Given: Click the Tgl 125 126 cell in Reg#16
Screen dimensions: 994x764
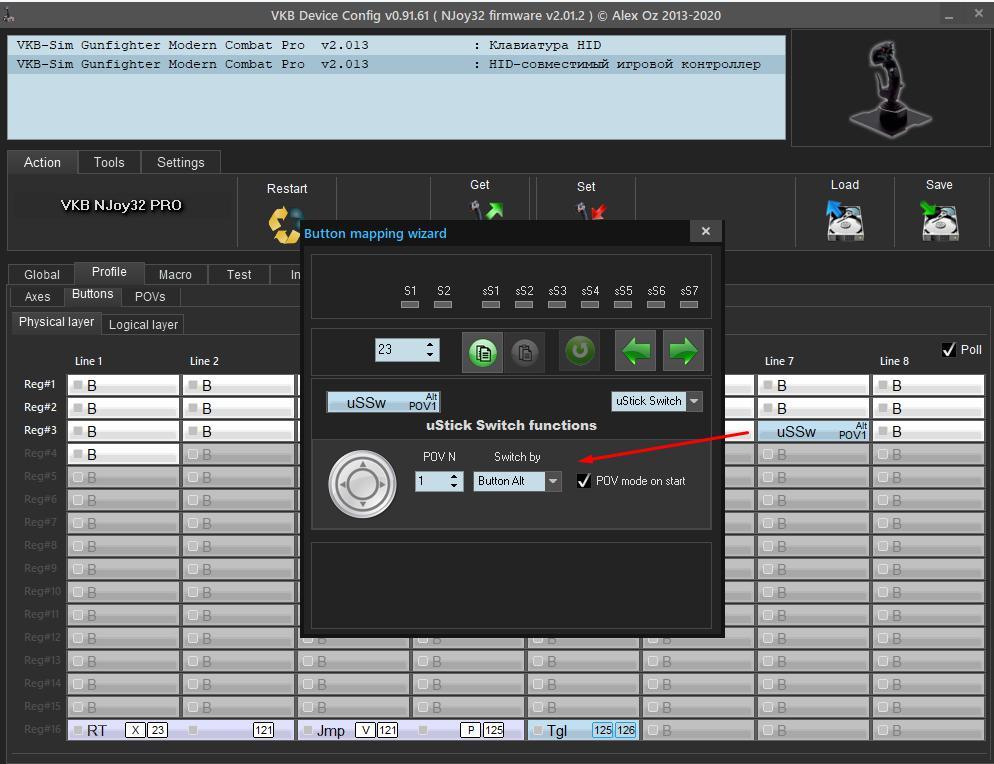Looking at the screenshot, I should coord(583,730).
